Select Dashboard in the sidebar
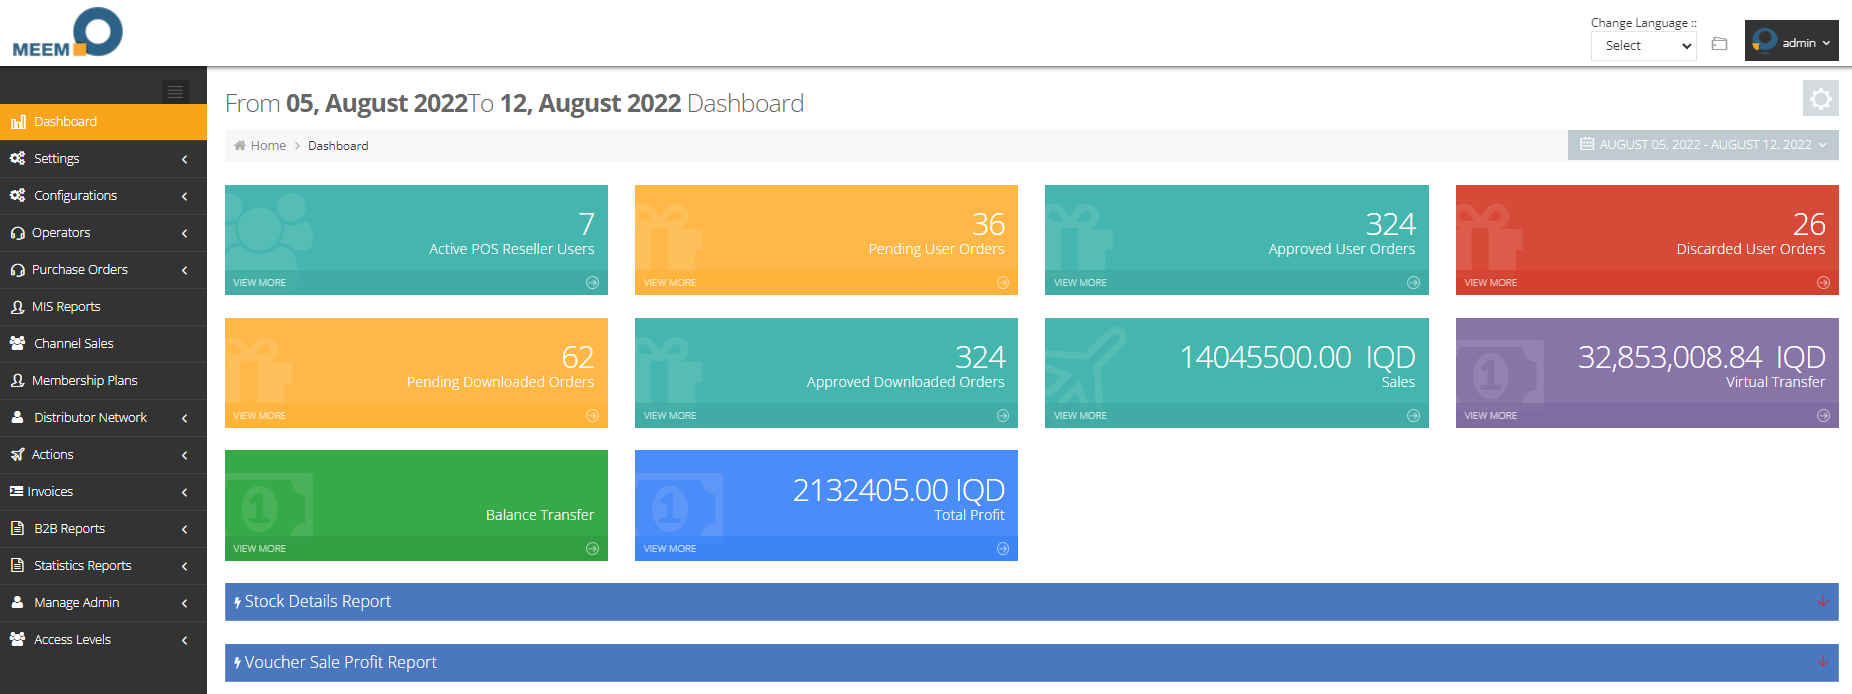Screen dimensions: 1852x694 point(103,122)
